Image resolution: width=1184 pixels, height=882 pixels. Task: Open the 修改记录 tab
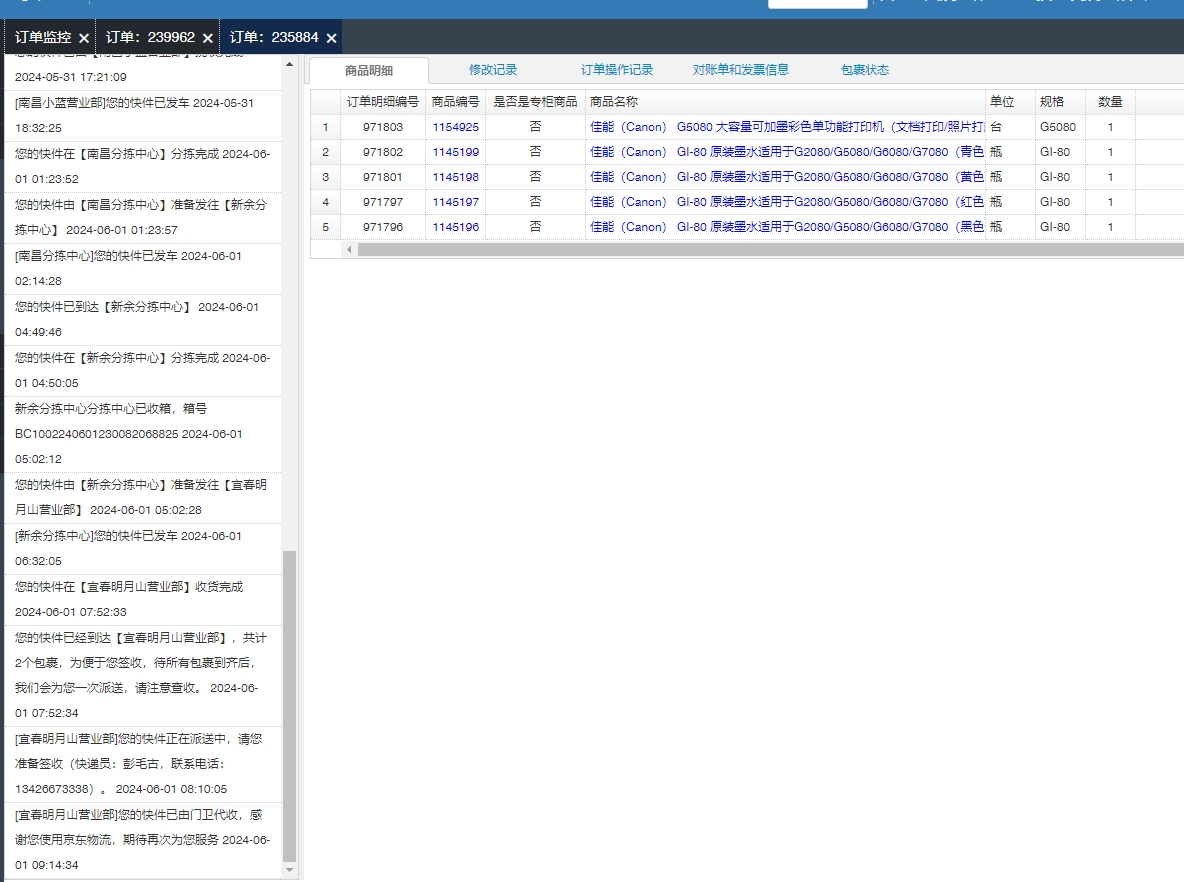pos(492,69)
